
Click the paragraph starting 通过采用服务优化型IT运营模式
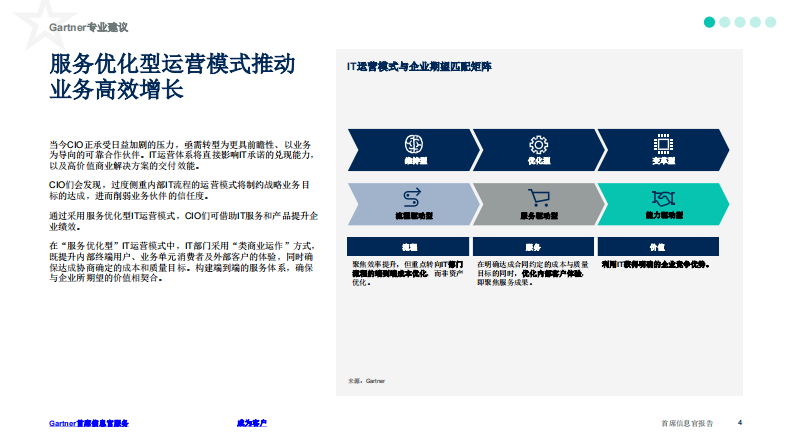(184, 221)
